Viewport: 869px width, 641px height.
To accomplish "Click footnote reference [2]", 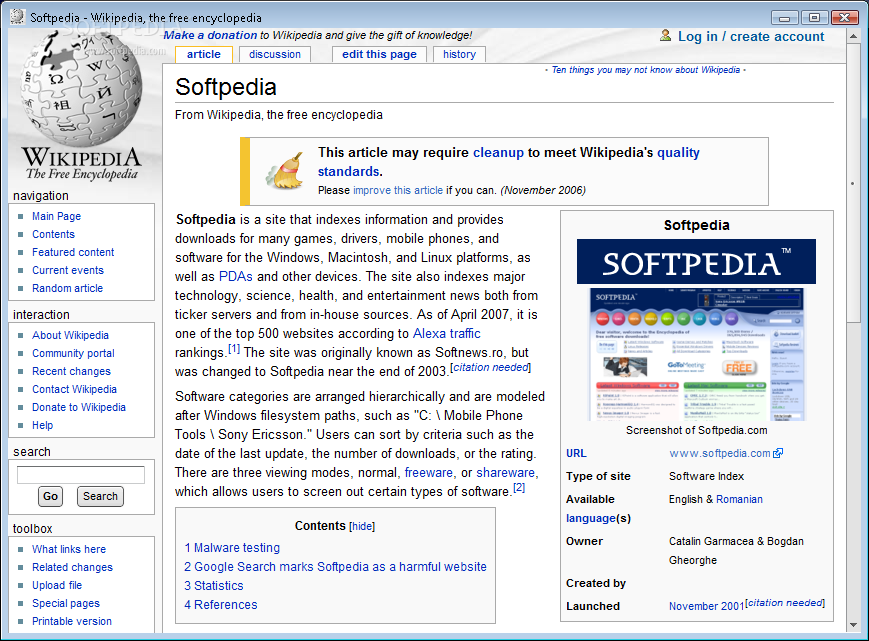I will pyautogui.click(x=519, y=488).
